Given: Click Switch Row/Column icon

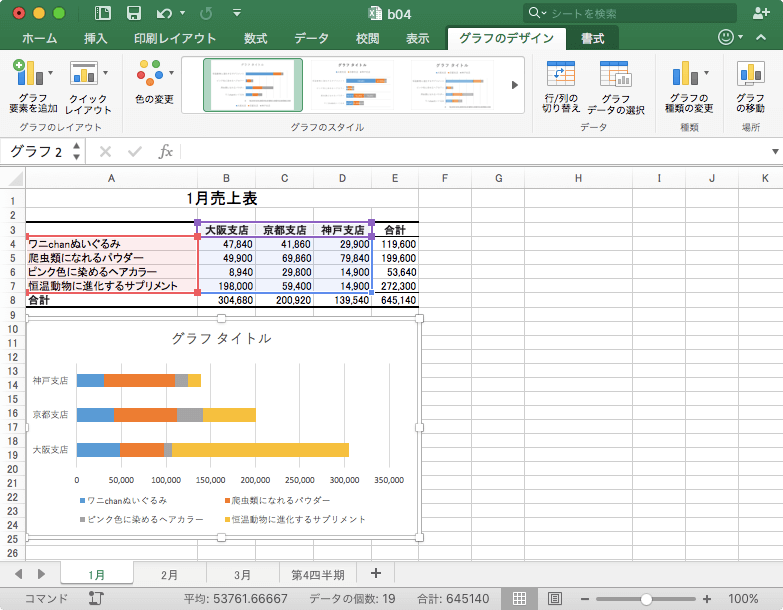Looking at the screenshot, I should 560,73.
